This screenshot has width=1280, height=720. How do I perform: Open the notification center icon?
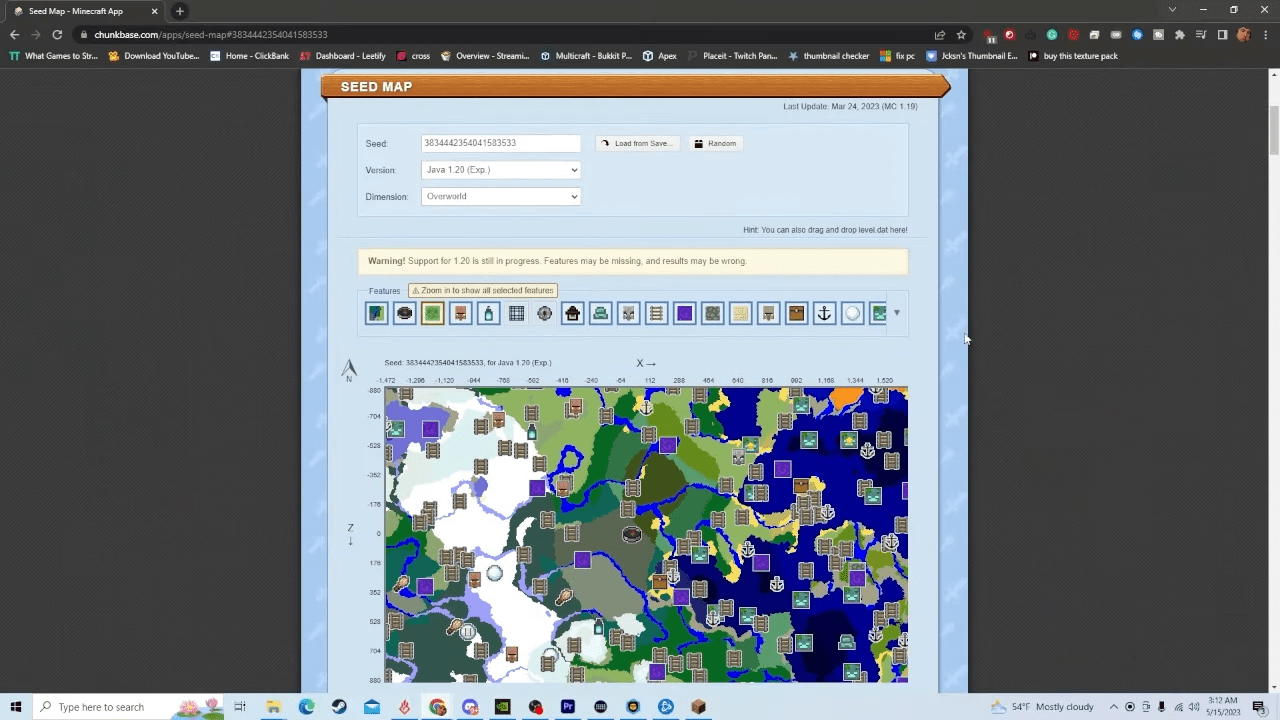pyautogui.click(x=1259, y=707)
